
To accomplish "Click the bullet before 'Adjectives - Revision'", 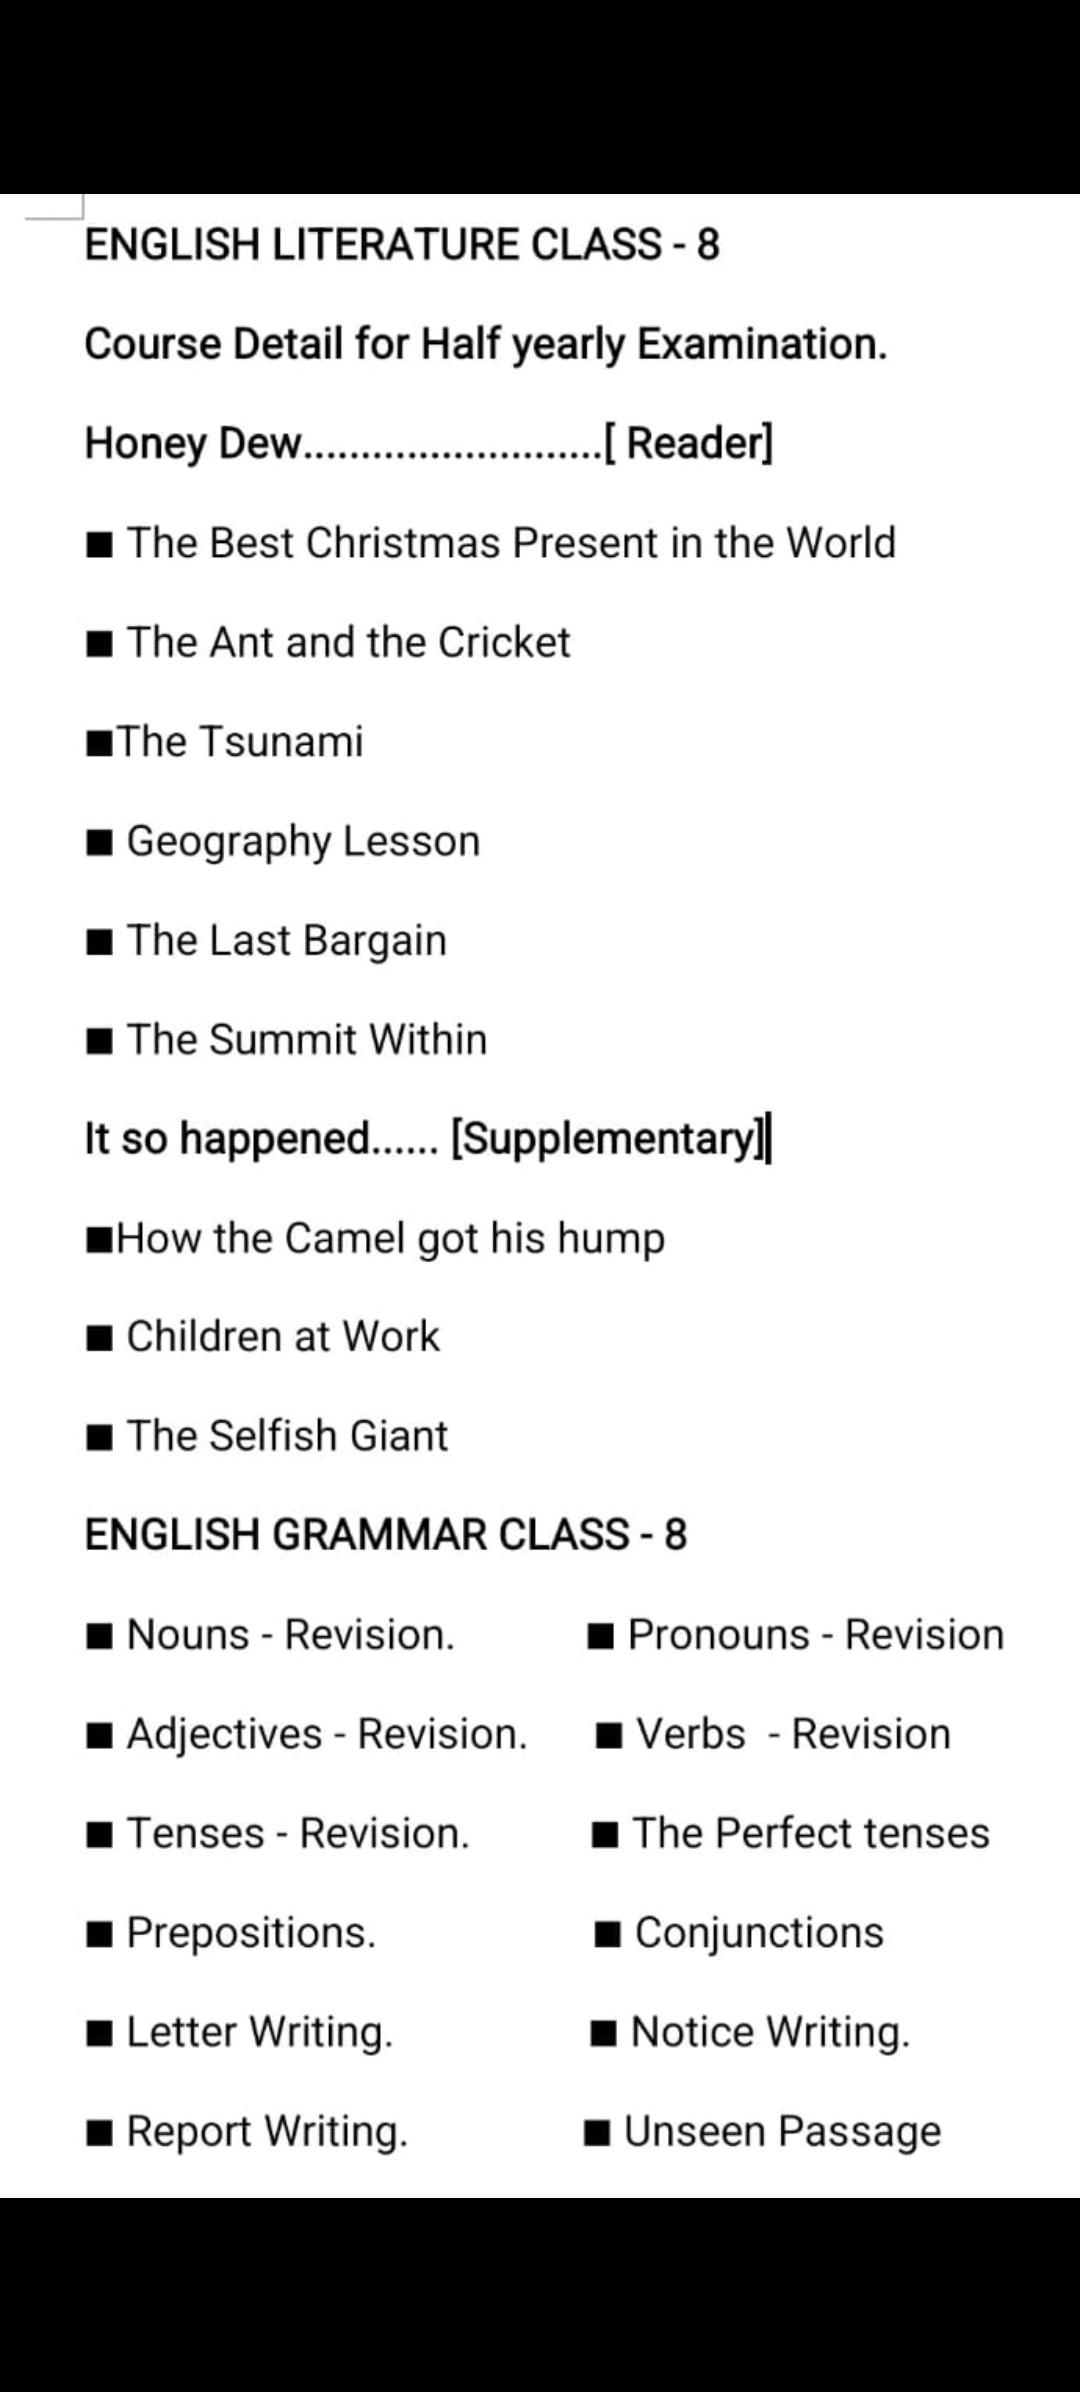I will 100,1736.
